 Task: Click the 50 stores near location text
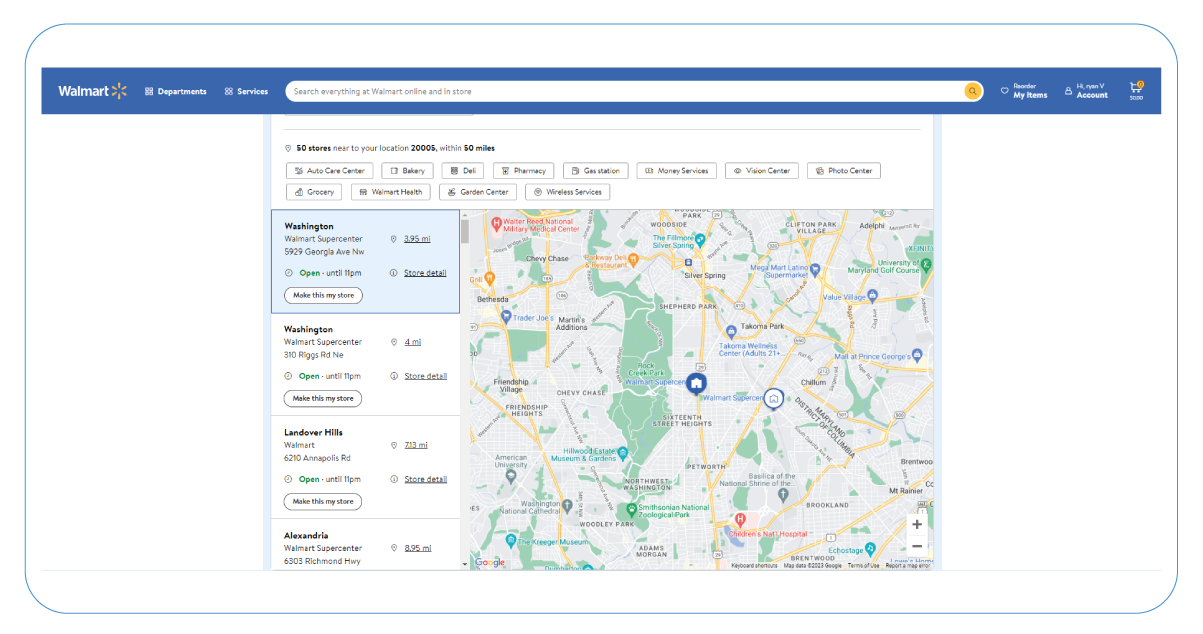pyautogui.click(x=395, y=148)
